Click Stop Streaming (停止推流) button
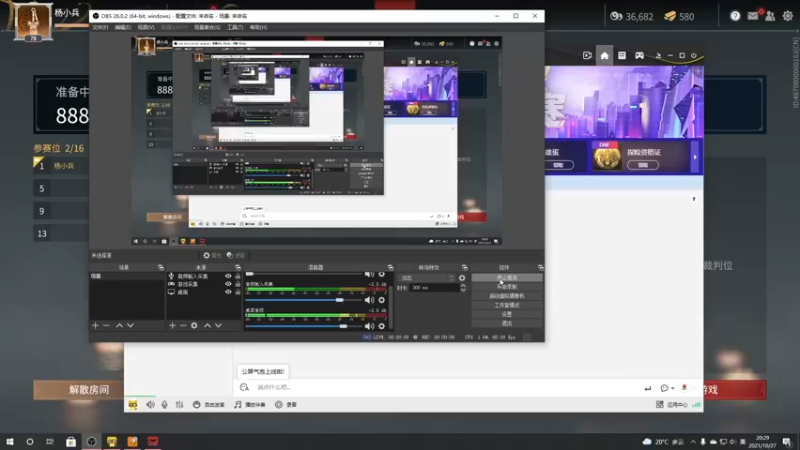 (507, 278)
